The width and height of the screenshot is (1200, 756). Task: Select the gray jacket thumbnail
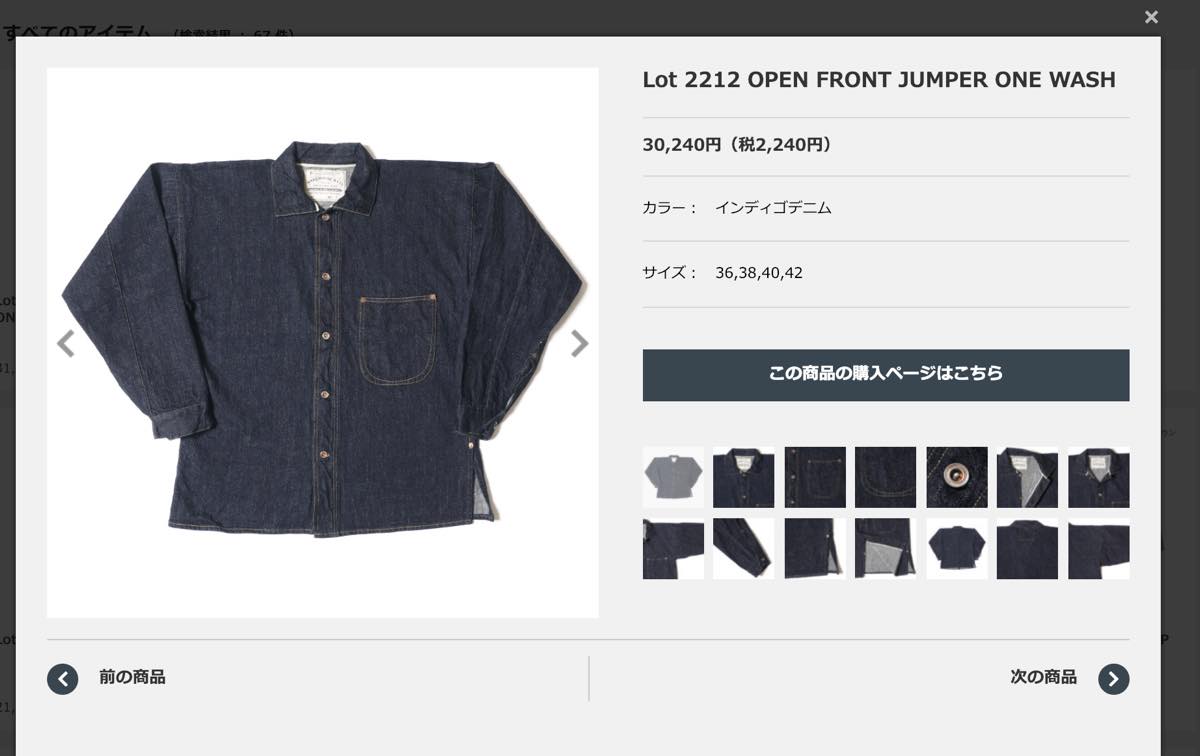click(673, 477)
